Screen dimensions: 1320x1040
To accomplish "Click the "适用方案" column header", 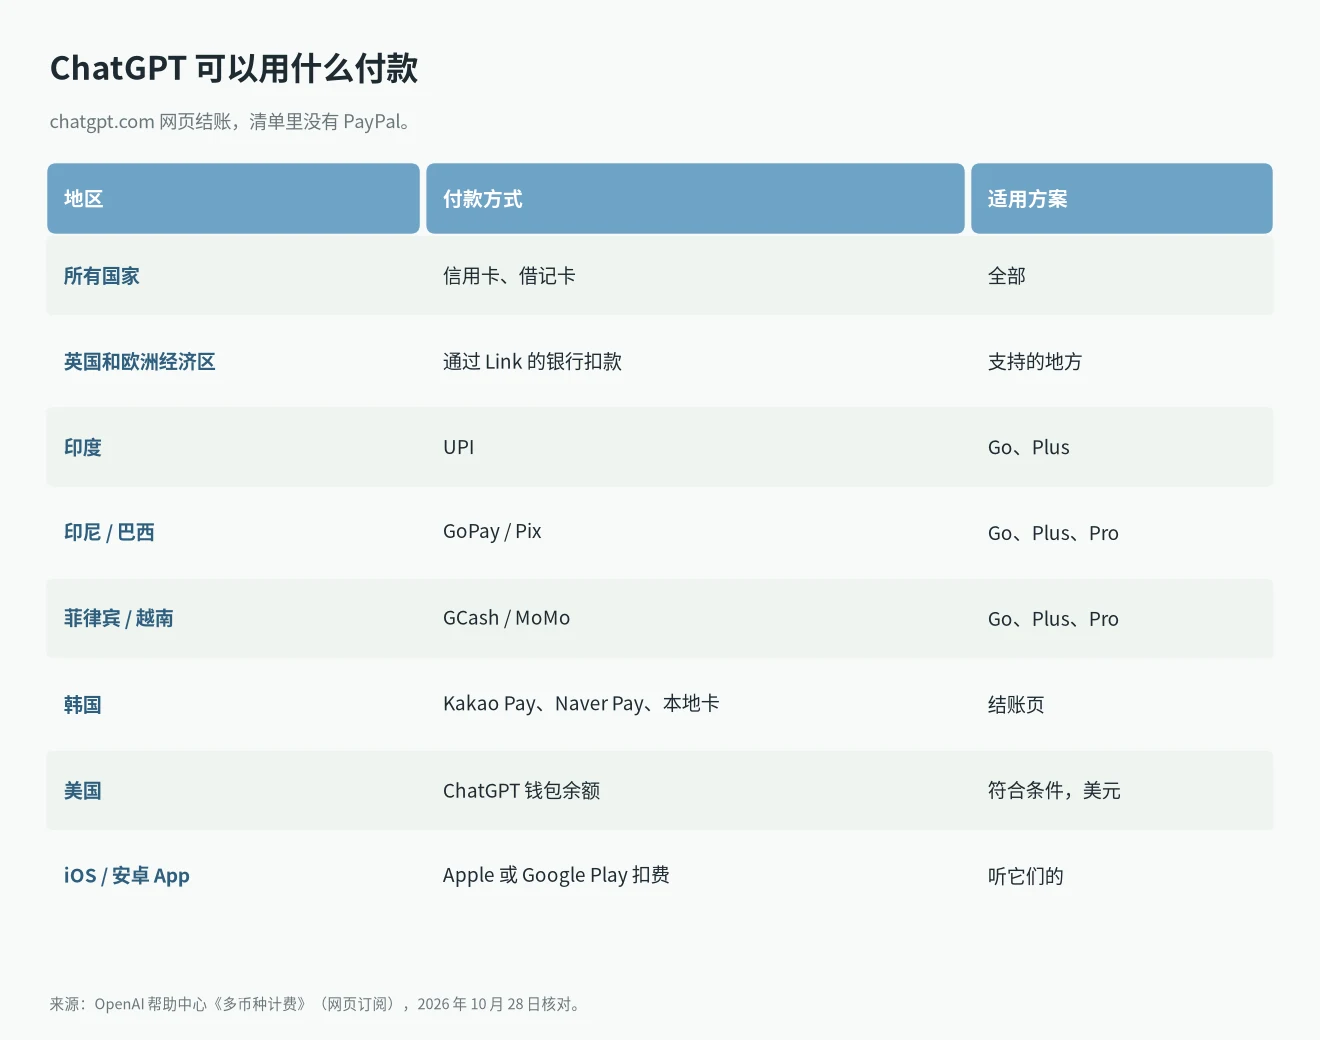I will (1122, 199).
